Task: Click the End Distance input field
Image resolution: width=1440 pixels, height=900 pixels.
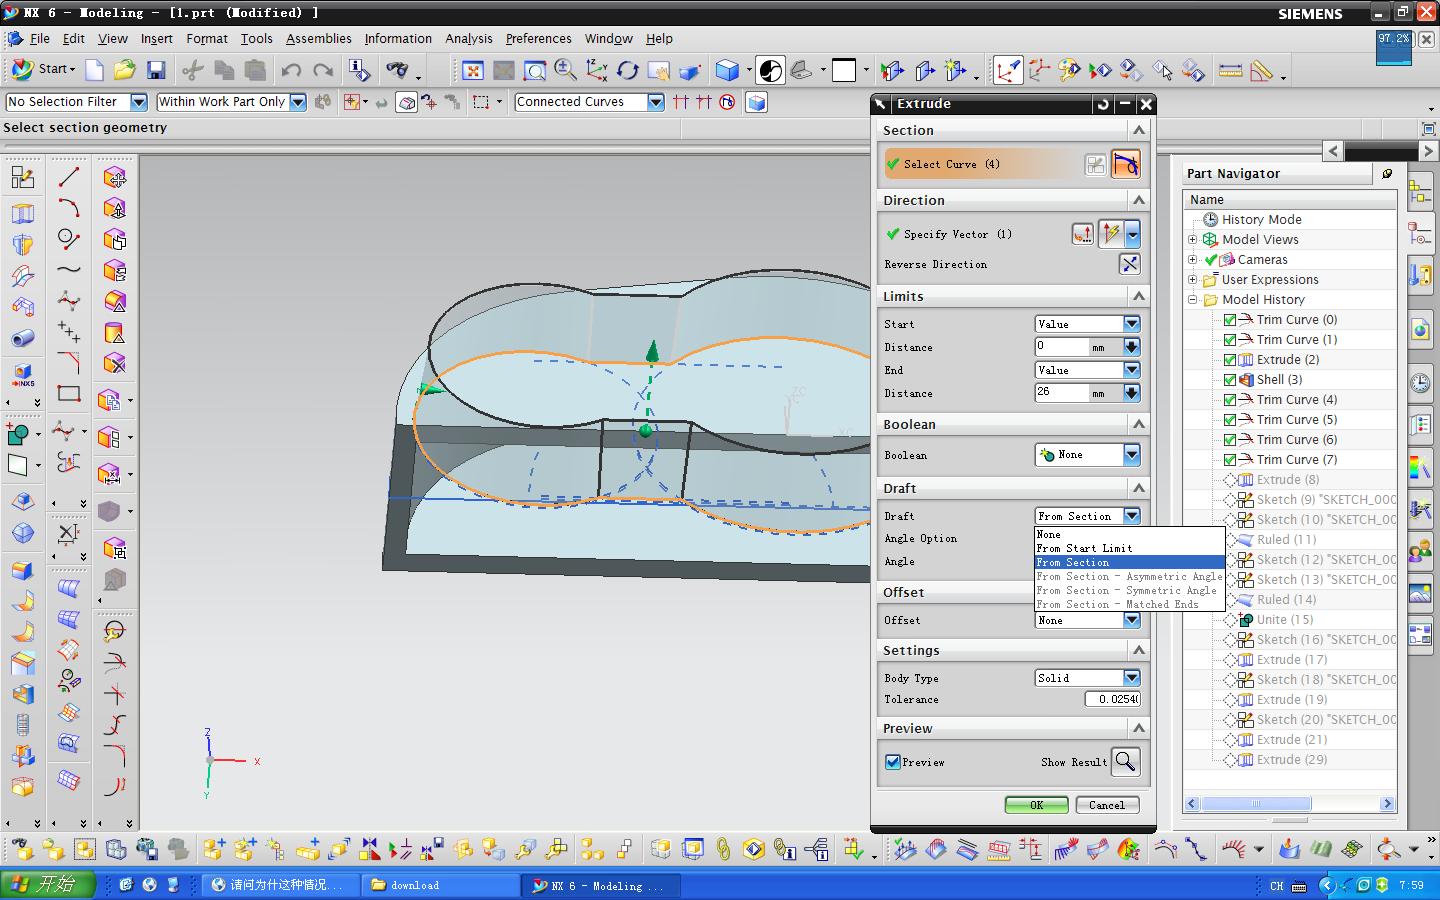Action: [x=1060, y=393]
